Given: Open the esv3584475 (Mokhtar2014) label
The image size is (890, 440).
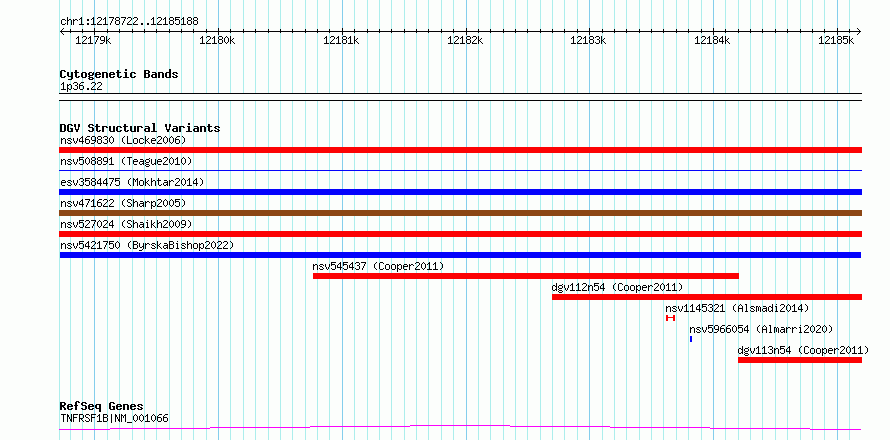Looking at the screenshot, I should tap(132, 182).
